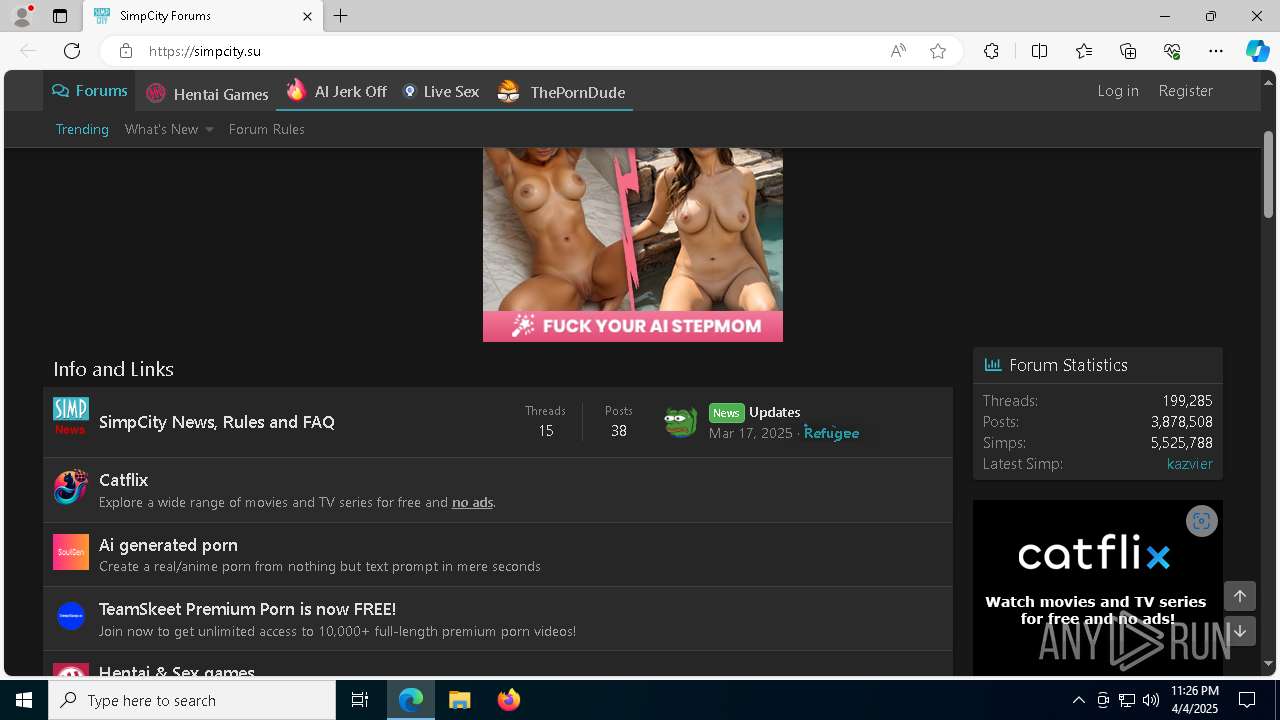
Task: Open volume control in system tray
Action: pyautogui.click(x=1150, y=700)
